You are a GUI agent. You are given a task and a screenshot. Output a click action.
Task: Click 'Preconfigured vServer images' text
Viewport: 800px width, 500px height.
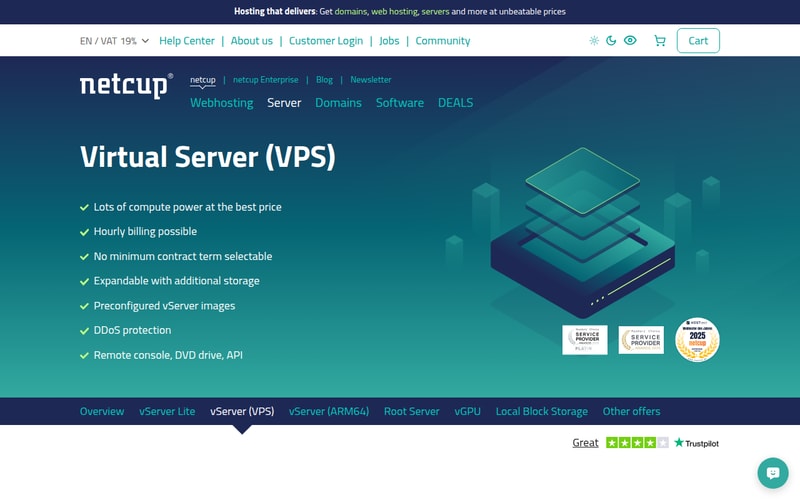(164, 306)
